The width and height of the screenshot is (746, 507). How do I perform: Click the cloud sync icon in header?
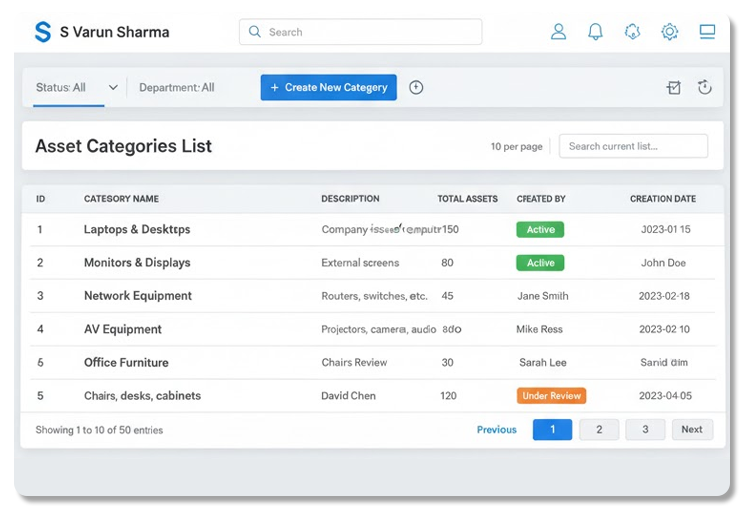tap(632, 32)
